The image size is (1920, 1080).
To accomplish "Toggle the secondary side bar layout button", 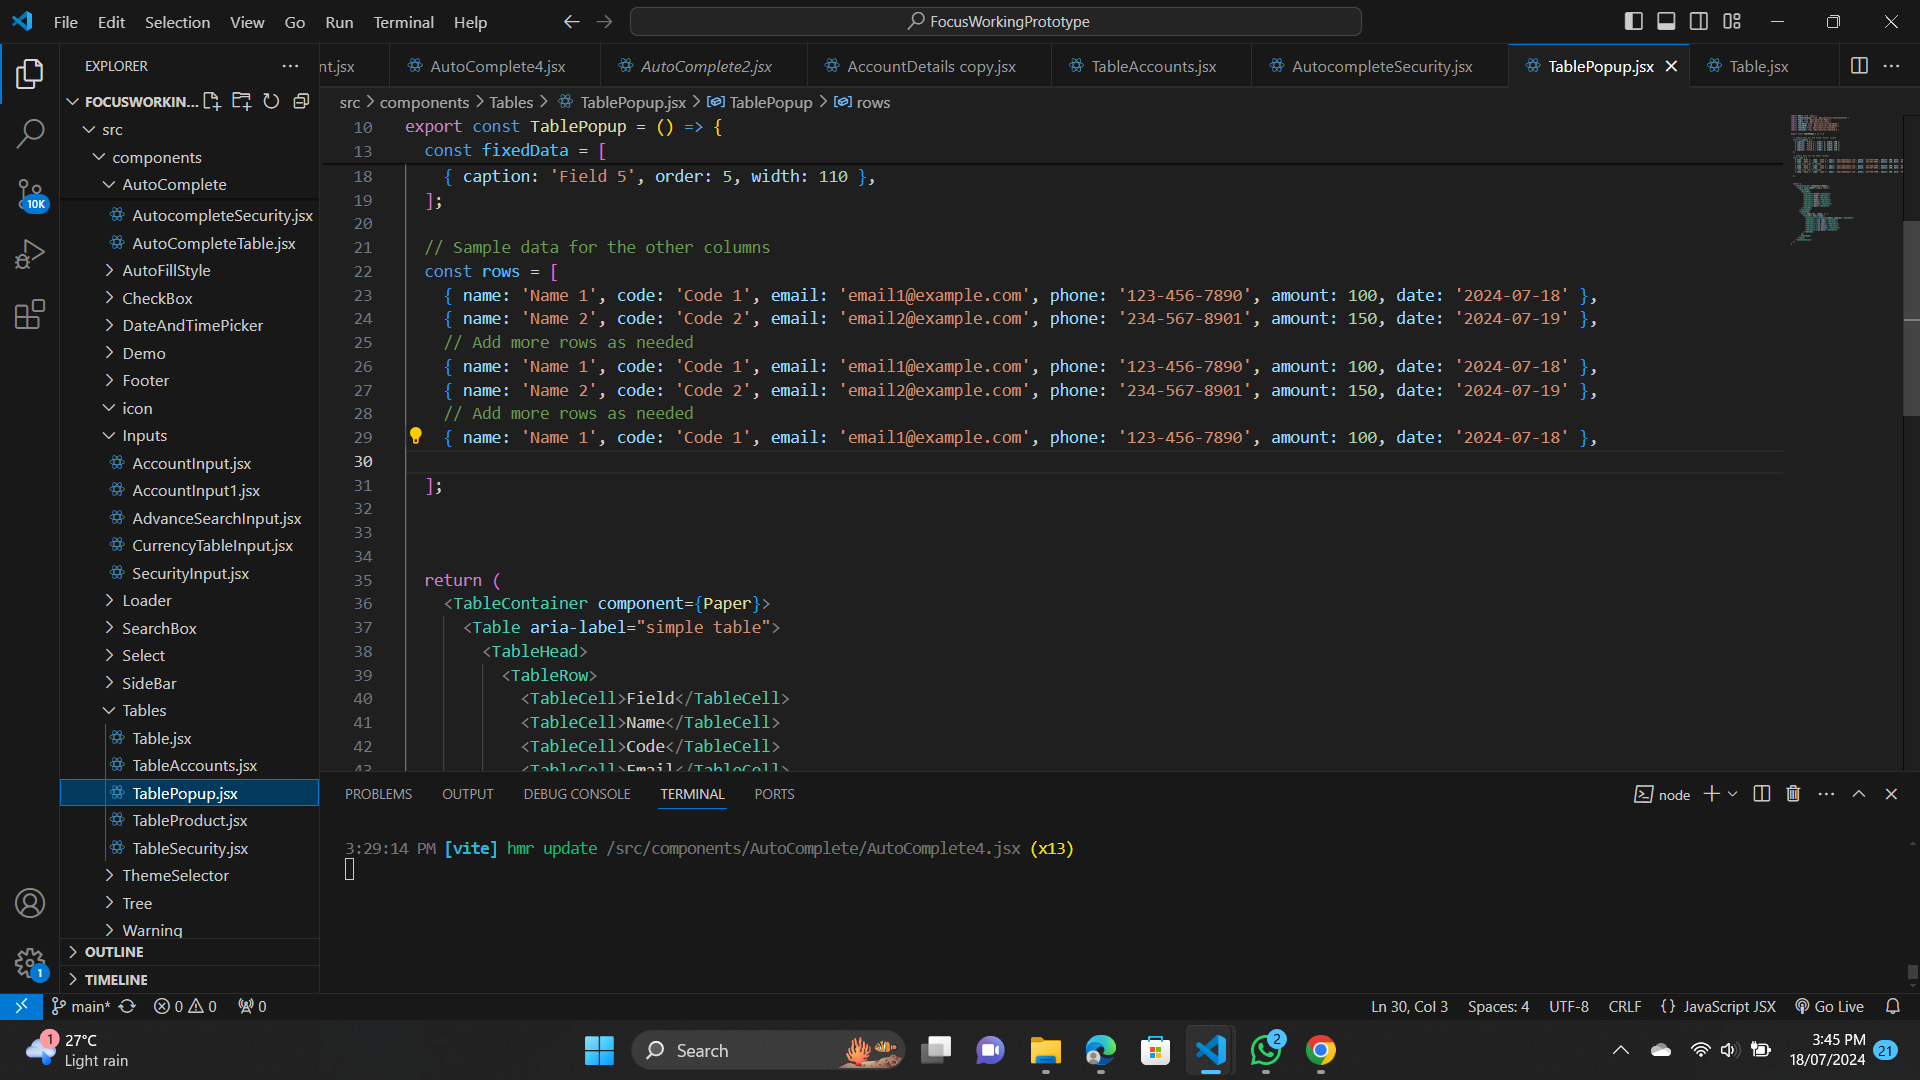I will click(1699, 21).
